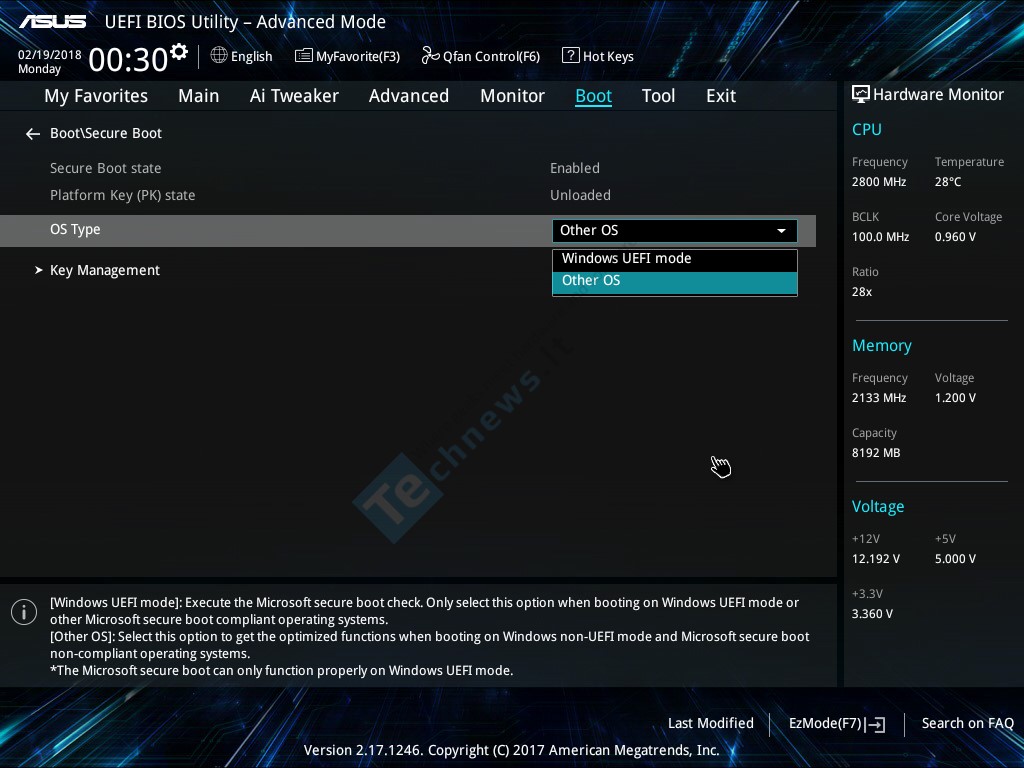Screen dimensions: 1024x768
Task: Switch to the Monitor tab
Action: coord(512,96)
